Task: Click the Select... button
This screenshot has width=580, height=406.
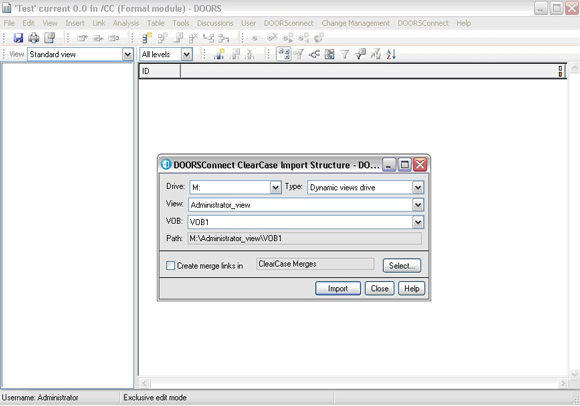Action: coord(402,265)
